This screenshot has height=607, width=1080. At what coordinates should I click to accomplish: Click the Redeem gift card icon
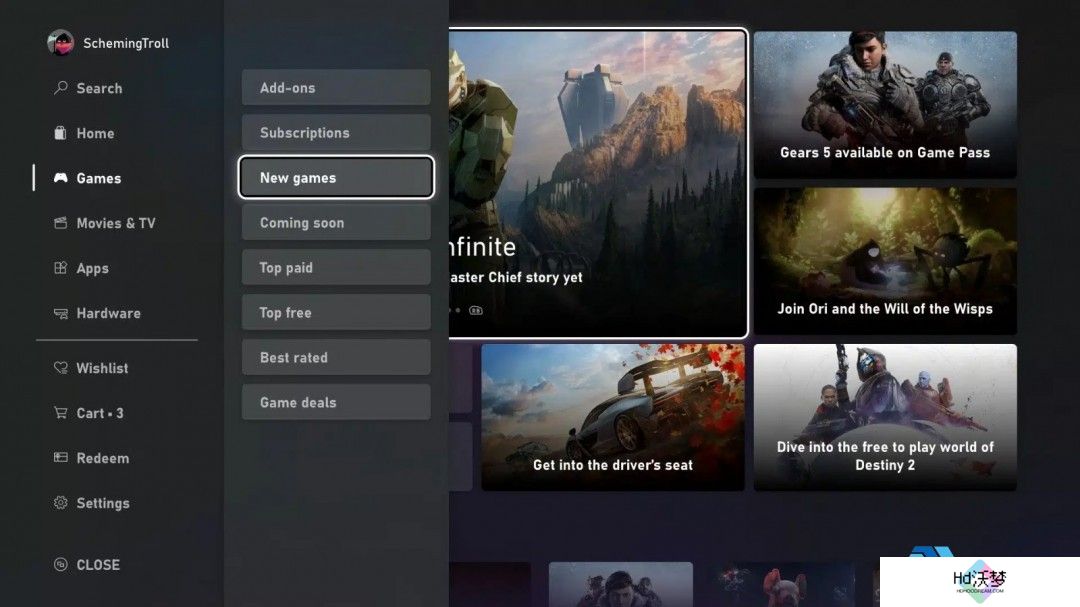[61, 457]
